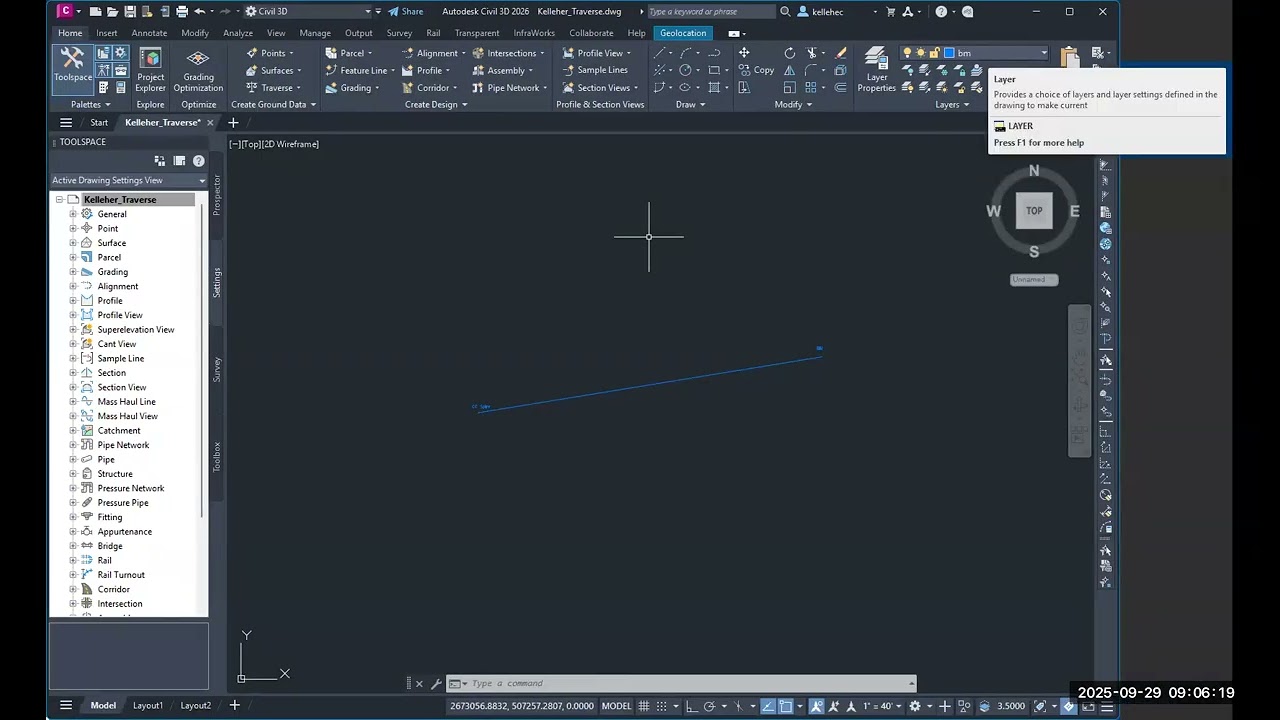Screen dimensions: 1280x720
Task: Open Active Drawing Settings View dropdown
Action: pyautogui.click(x=129, y=180)
